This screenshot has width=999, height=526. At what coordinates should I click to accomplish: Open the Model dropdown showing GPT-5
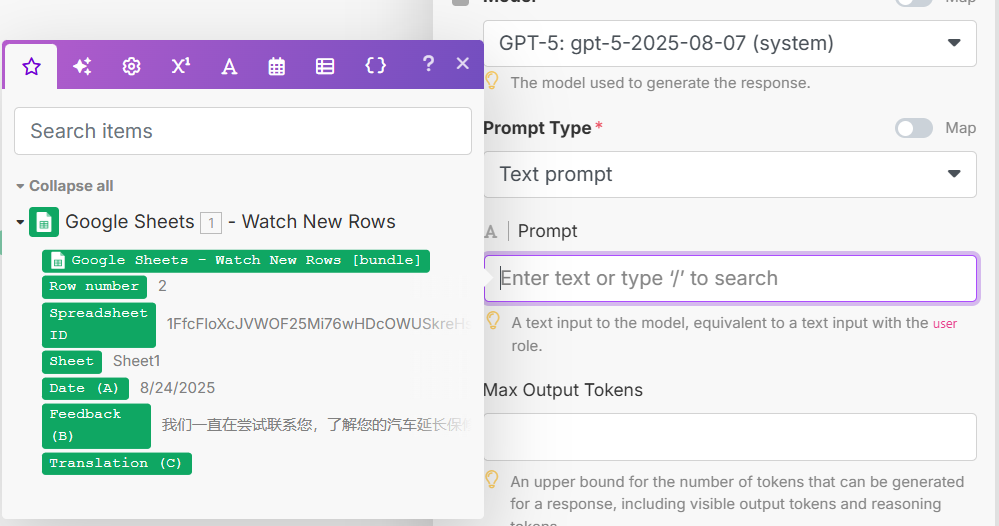(x=729, y=43)
